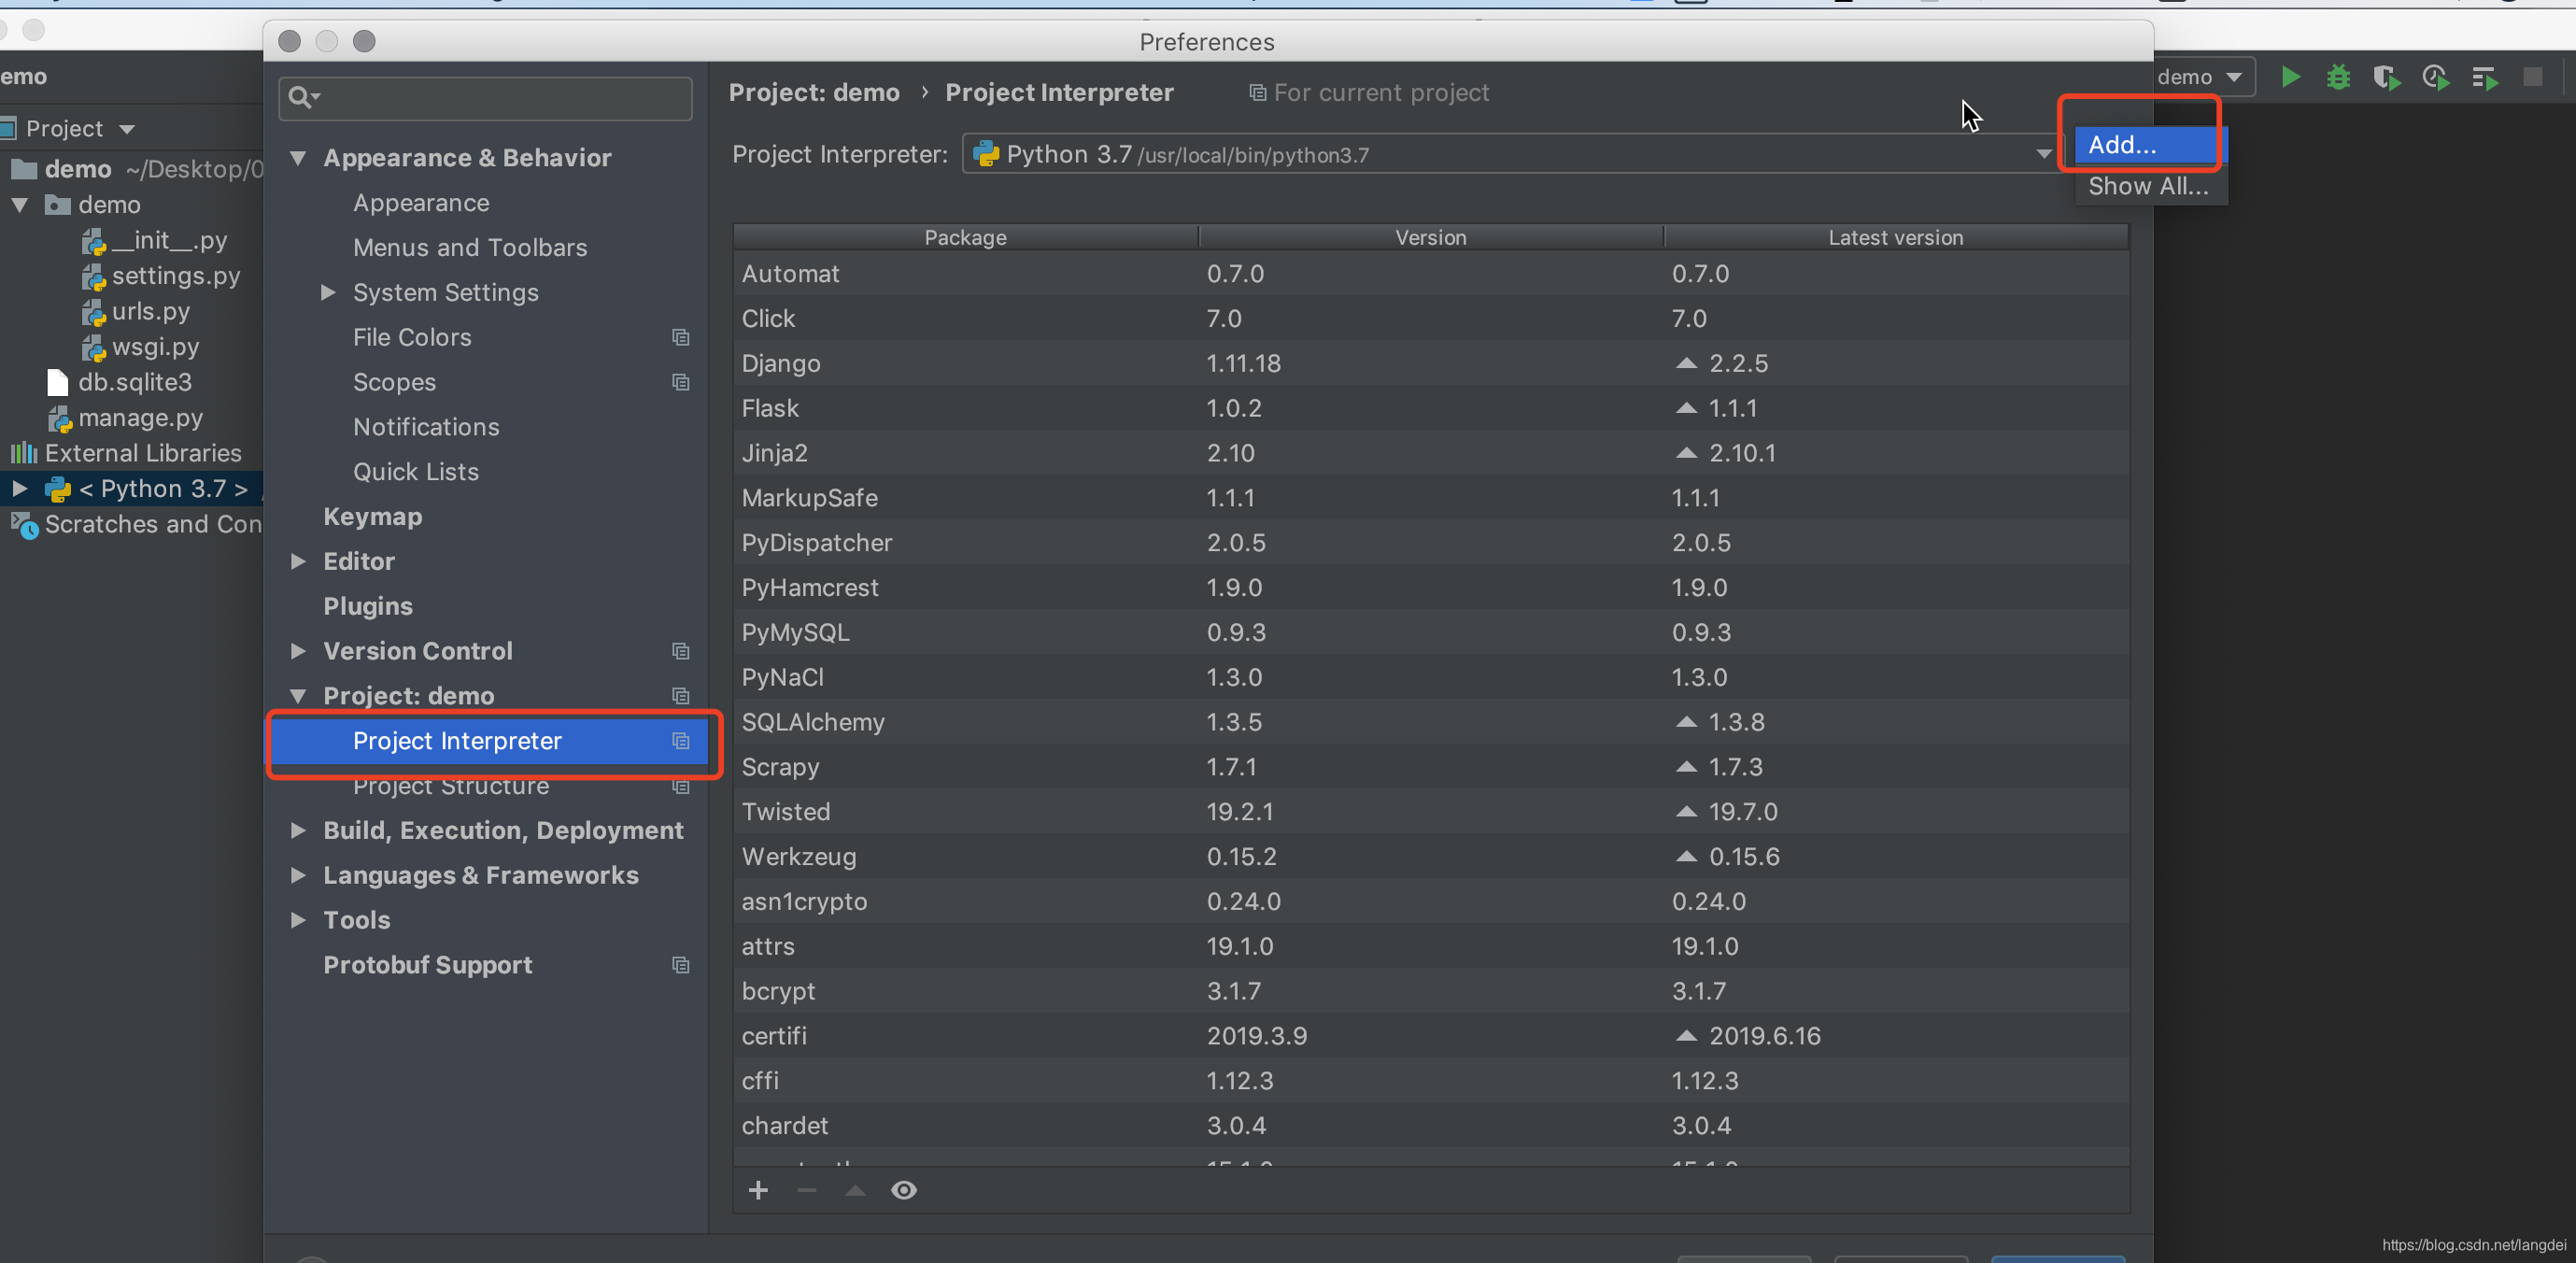The image size is (2576, 1263).
Task: Open __init__.py in the project tree
Action: pos(169,241)
